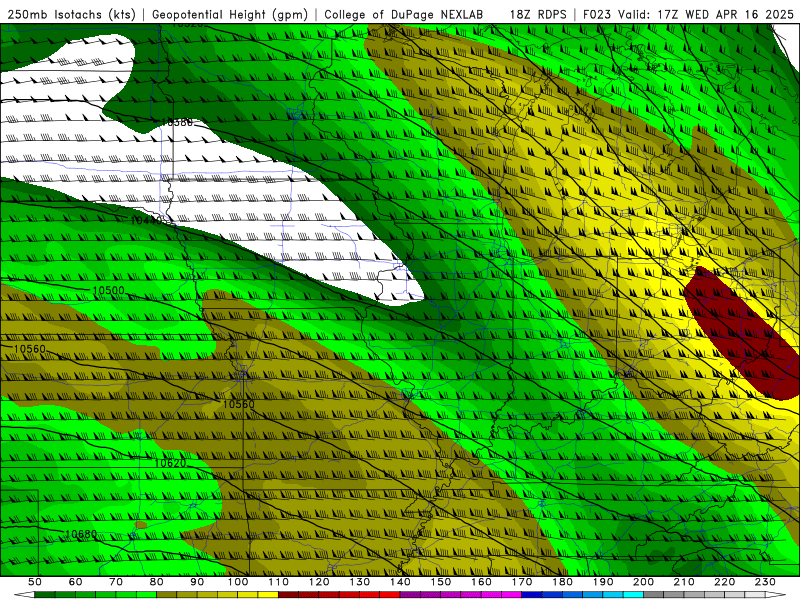This screenshot has width=800, height=600.
Task: Click the 10380 height contour label
Action: 177,122
